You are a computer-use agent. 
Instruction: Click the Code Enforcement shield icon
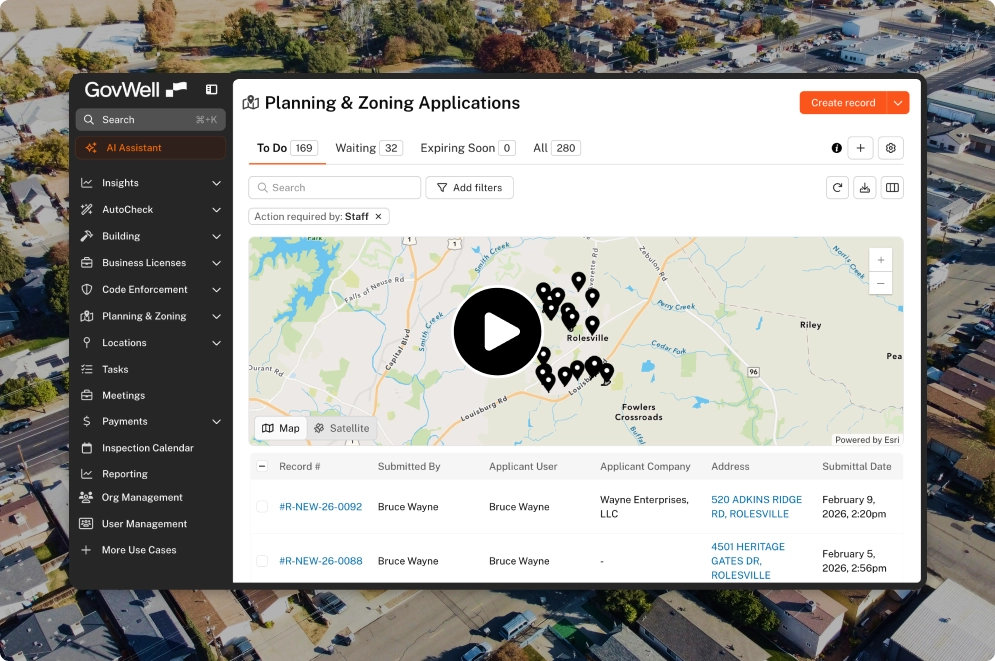[x=87, y=289]
